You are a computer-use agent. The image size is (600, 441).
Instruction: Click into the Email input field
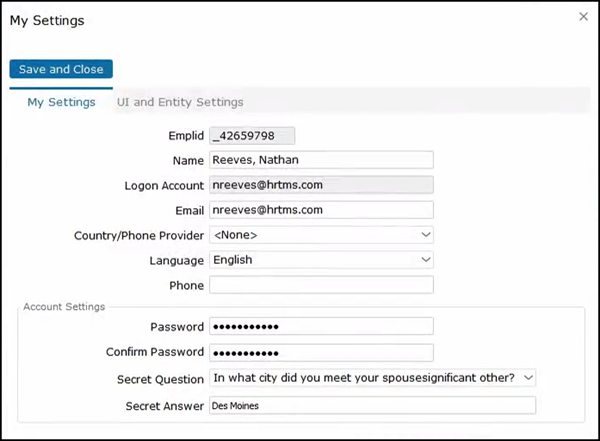click(x=320, y=210)
